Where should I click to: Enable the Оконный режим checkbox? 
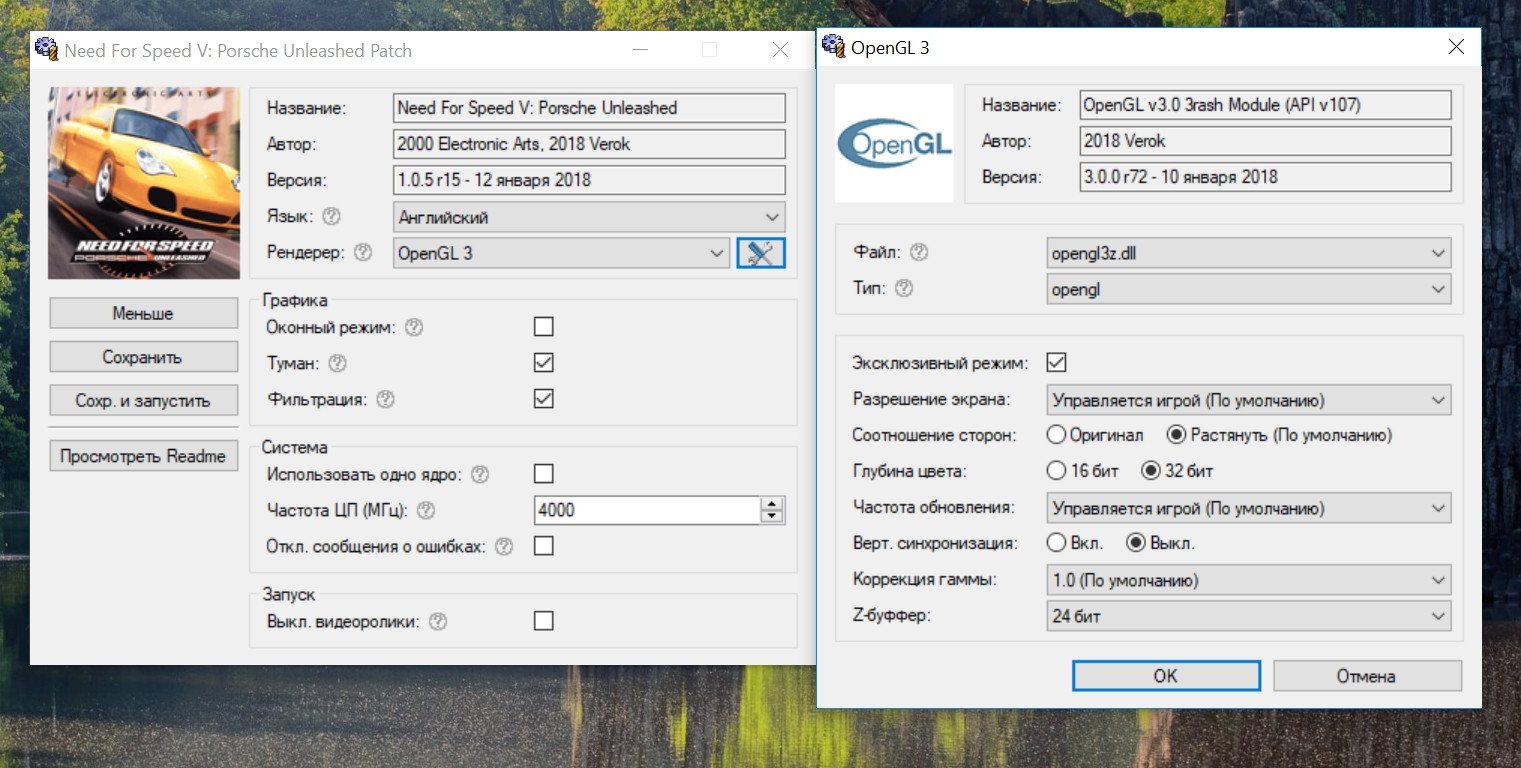coord(544,327)
